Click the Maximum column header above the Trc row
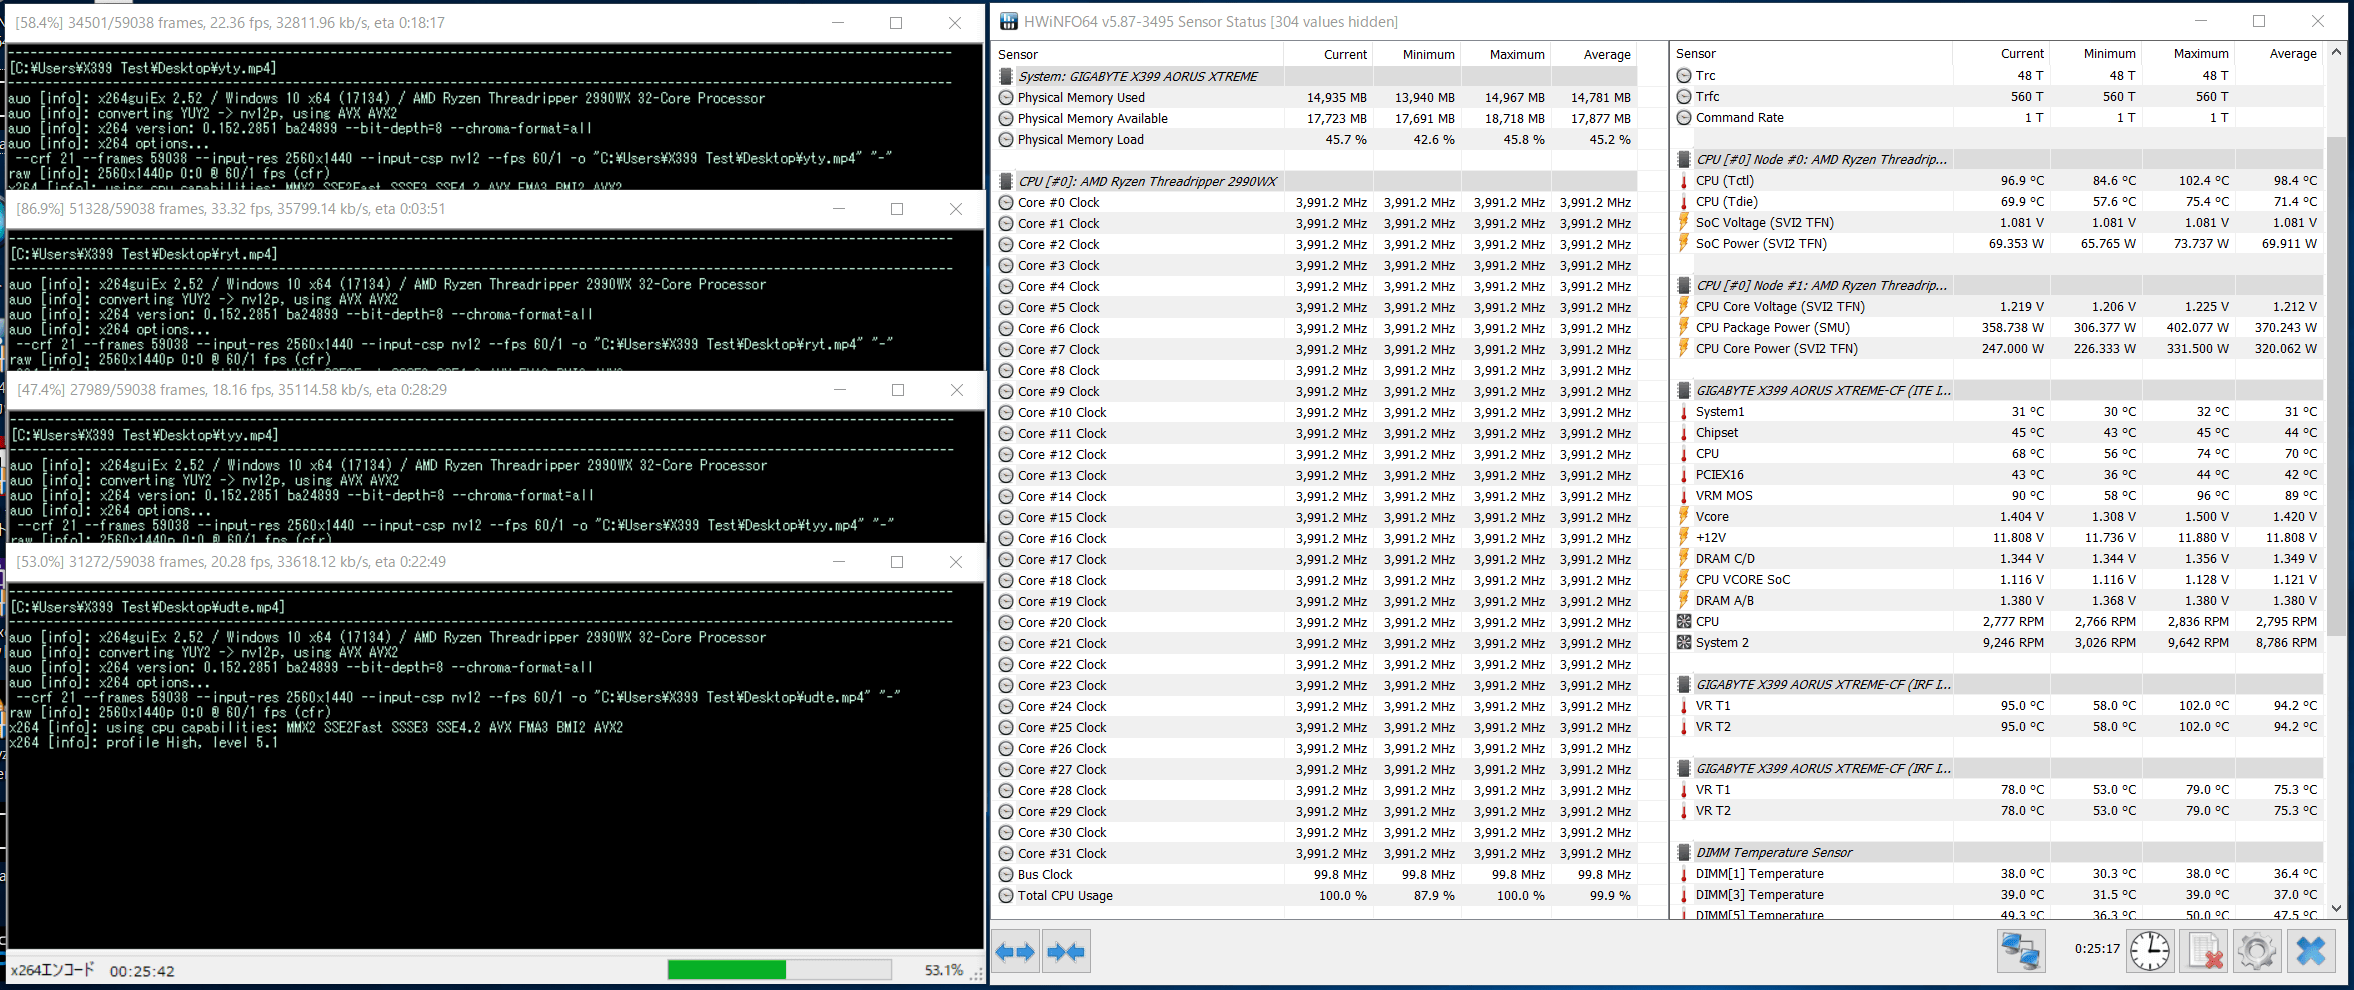The image size is (2354, 990). (x=2189, y=54)
